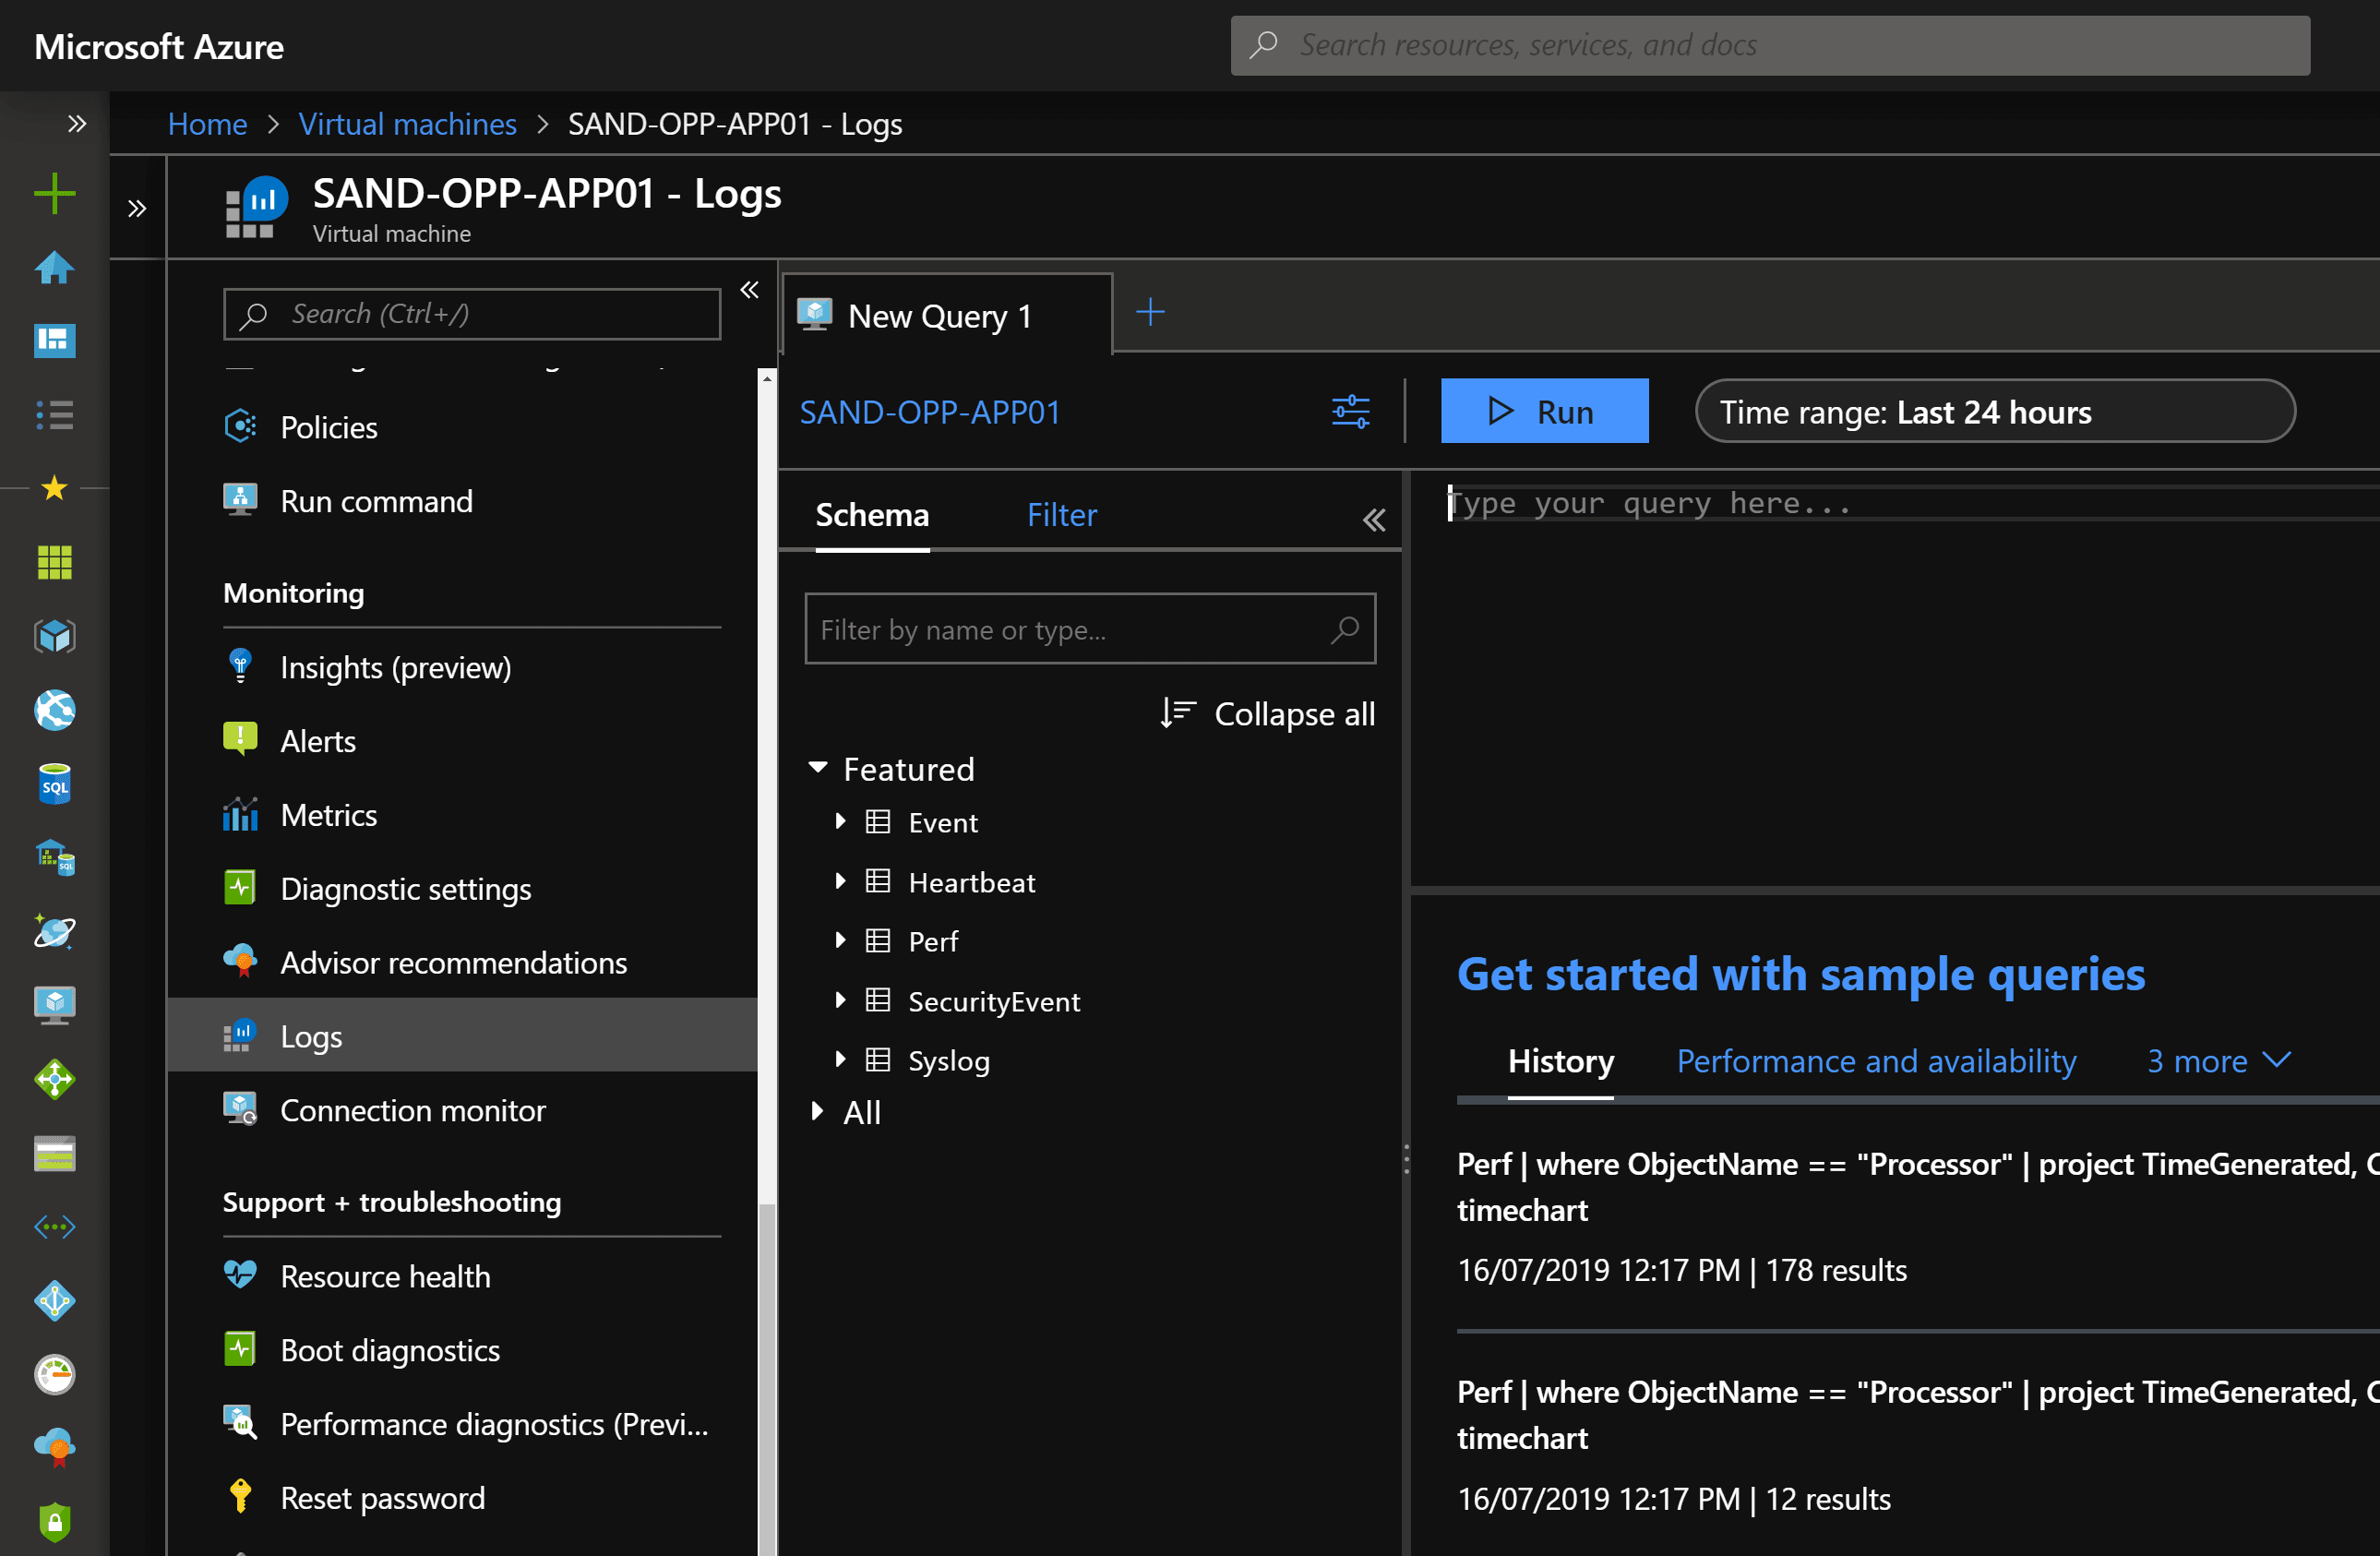Viewport: 2380px width, 1556px height.
Task: Click the search magnifier in schema filter
Action: tap(1345, 629)
